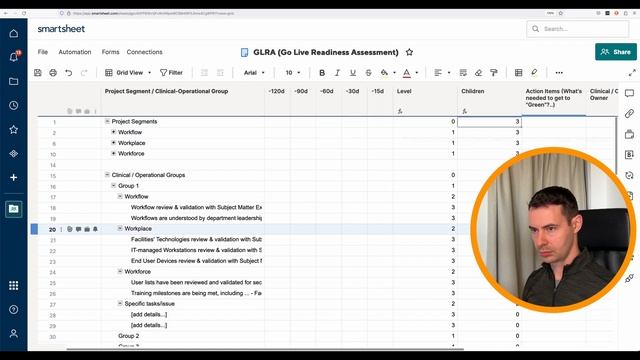Click the Highlight Changes marker icon
This screenshot has width=640, height=360.
pyautogui.click(x=534, y=73)
